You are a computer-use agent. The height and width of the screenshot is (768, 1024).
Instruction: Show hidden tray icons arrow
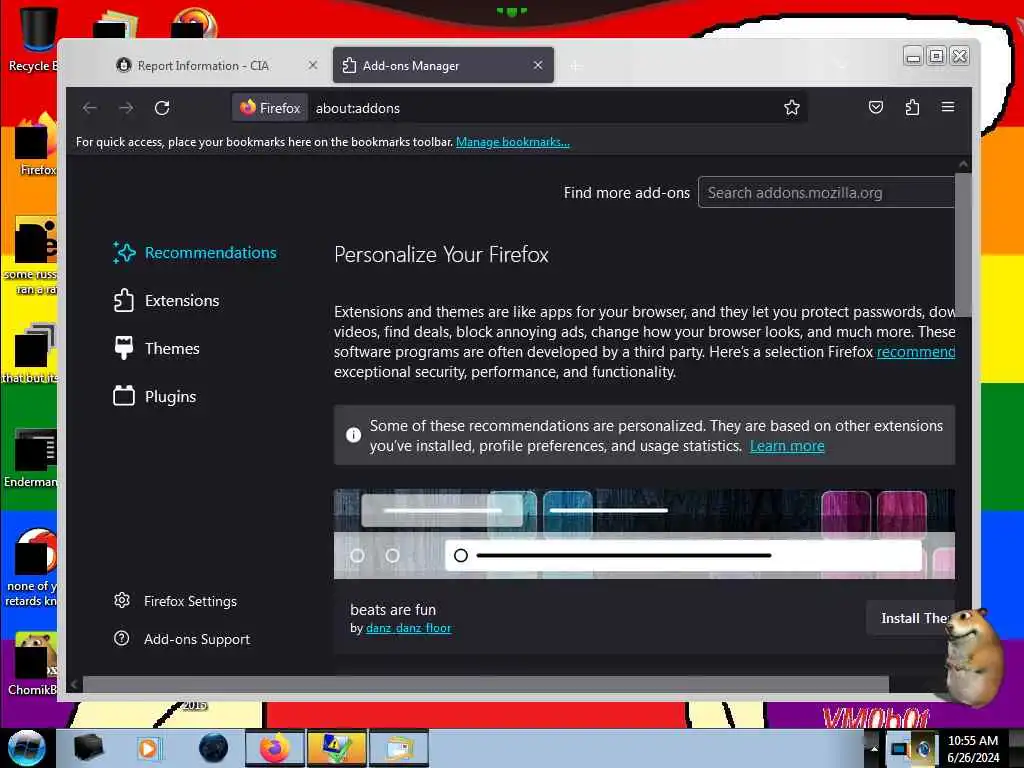(874, 748)
